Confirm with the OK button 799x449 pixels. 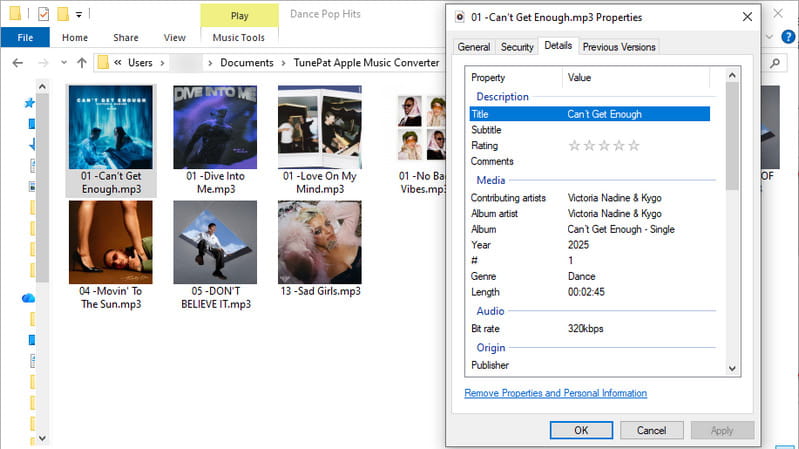[581, 430]
